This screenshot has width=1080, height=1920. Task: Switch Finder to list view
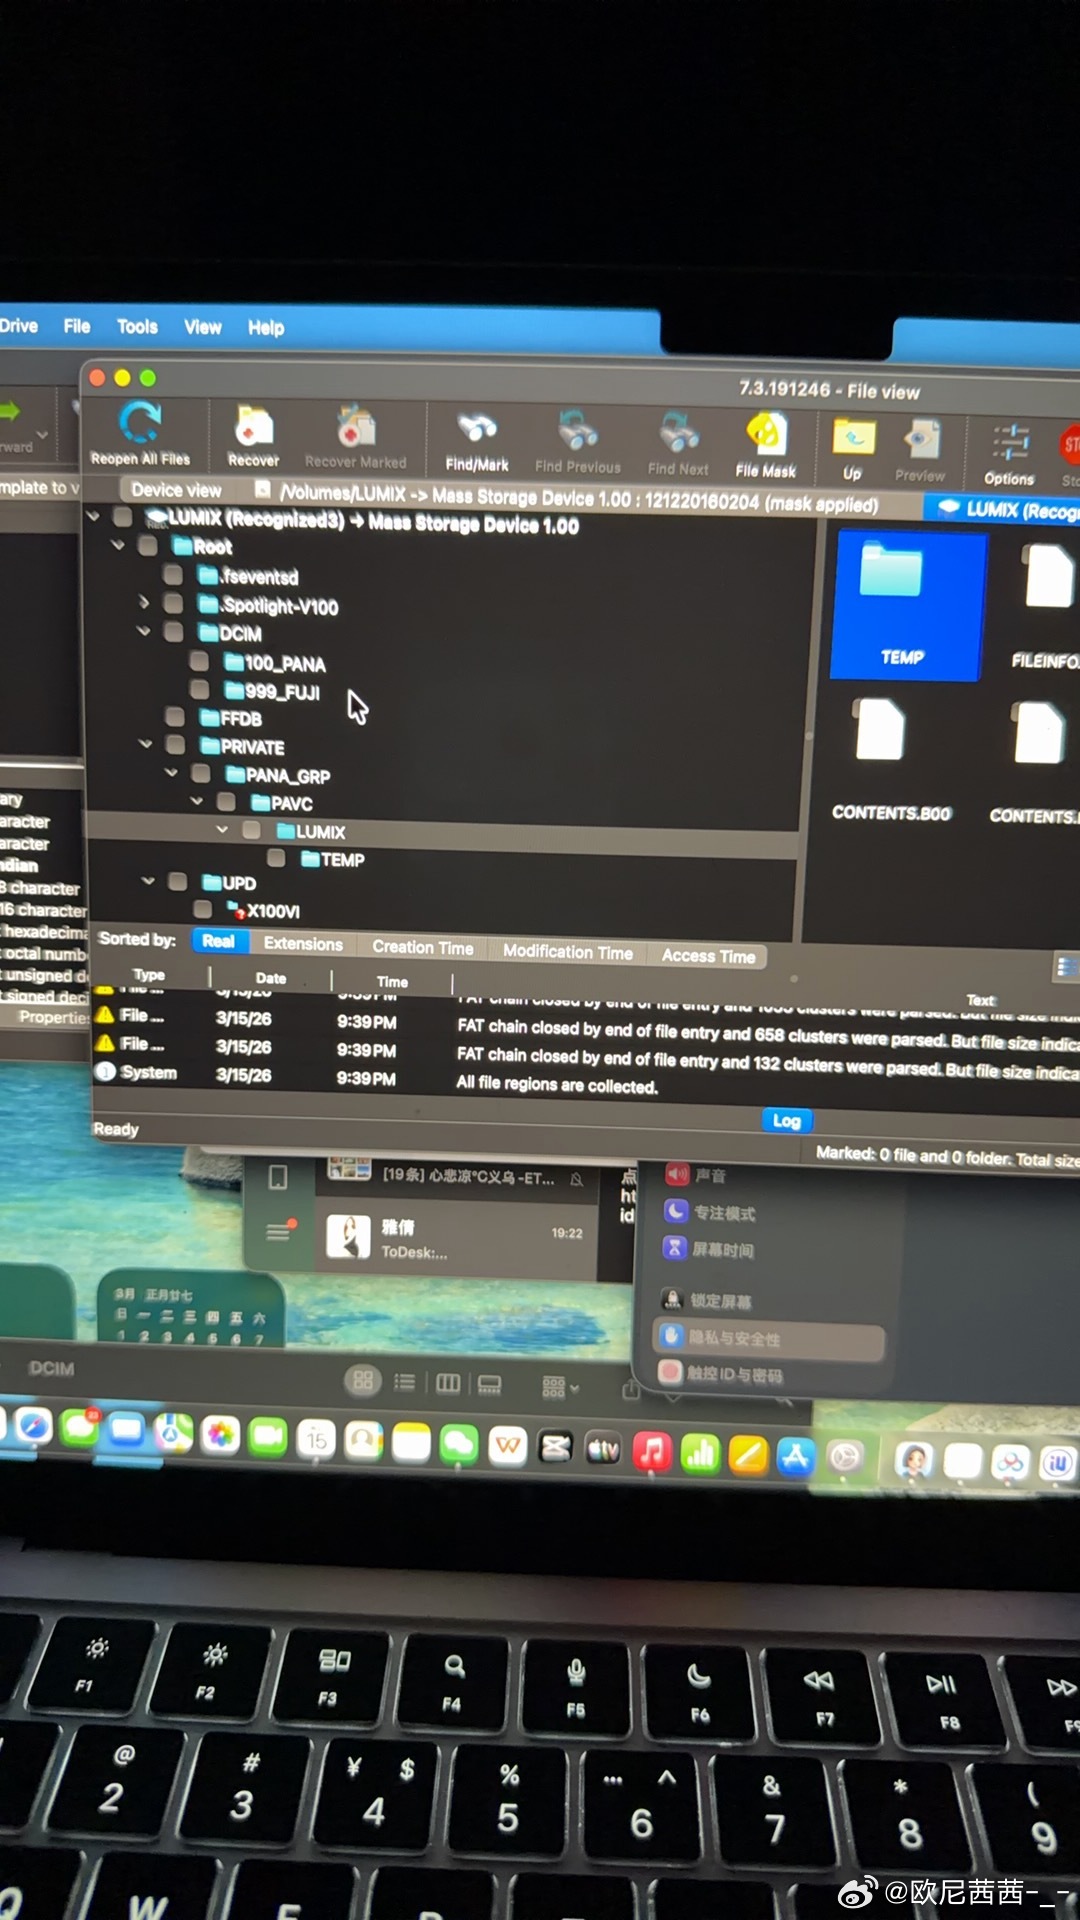405,1382
